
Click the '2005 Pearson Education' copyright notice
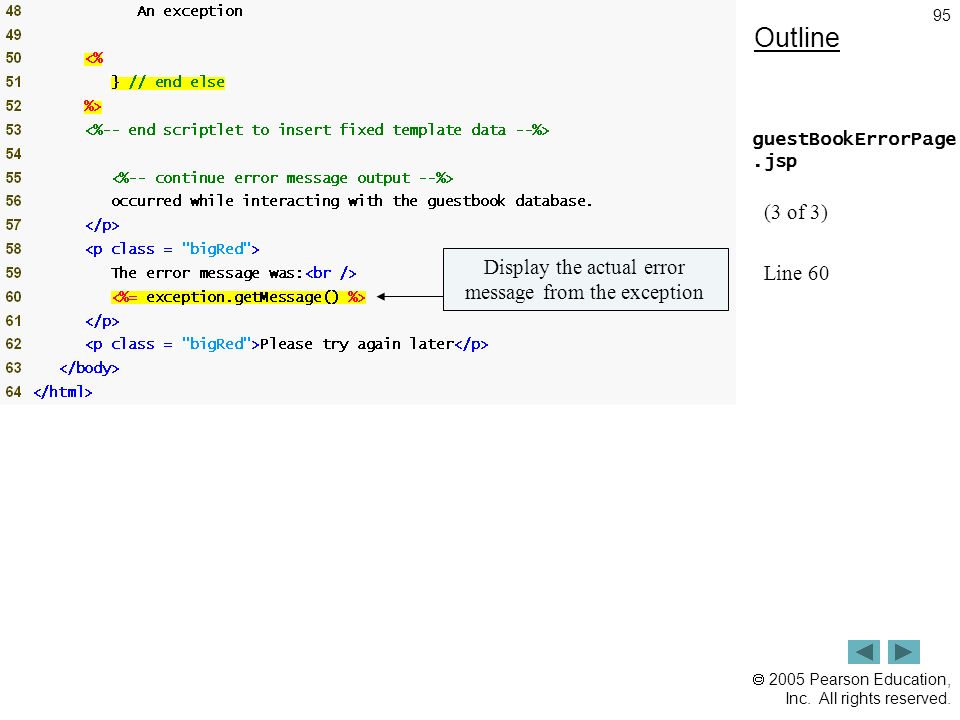[x=851, y=689]
